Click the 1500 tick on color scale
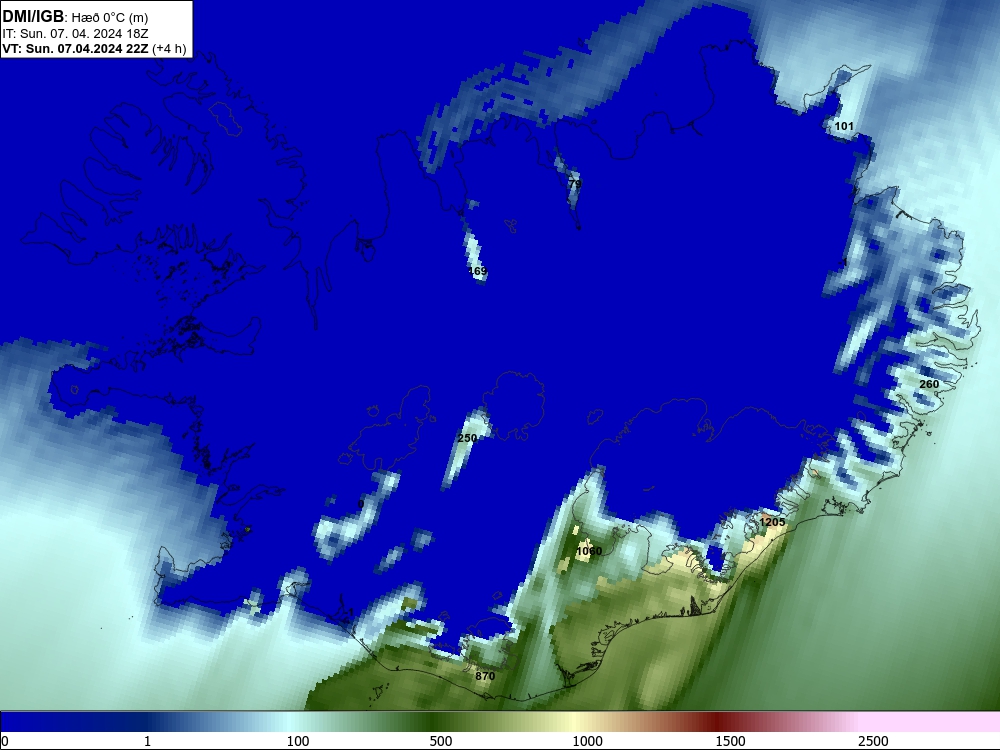Image resolution: width=1000 pixels, height=750 pixels. 730,741
